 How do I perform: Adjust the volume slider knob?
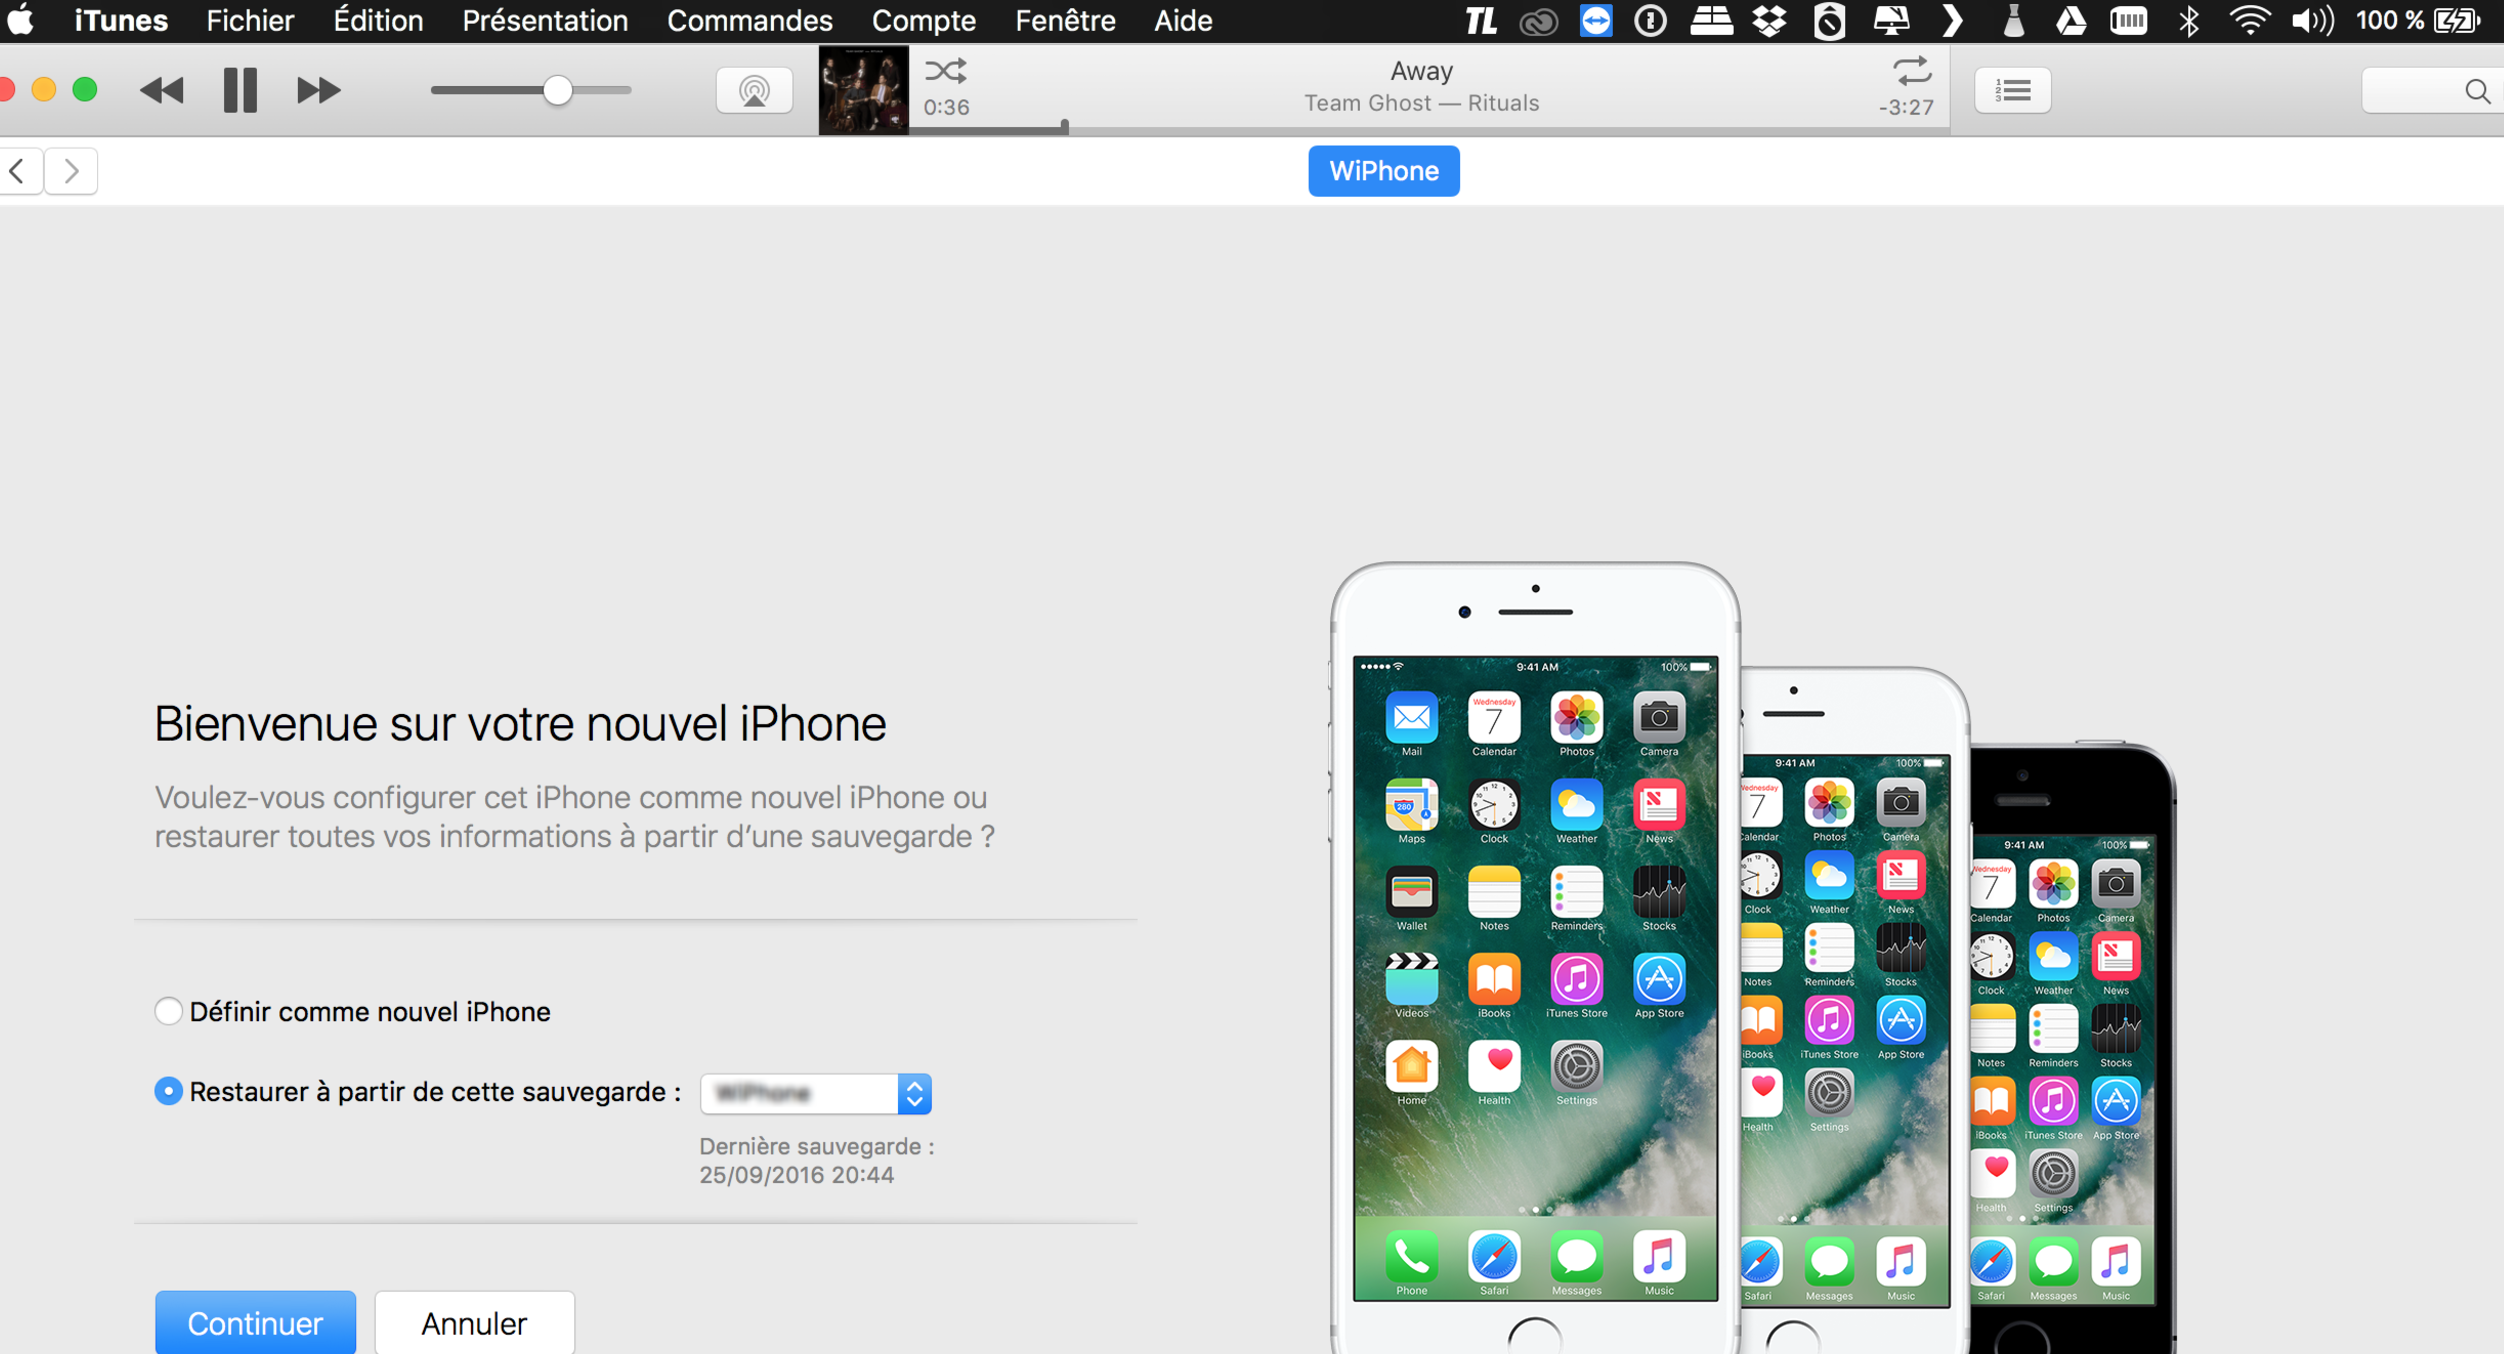pyautogui.click(x=557, y=91)
